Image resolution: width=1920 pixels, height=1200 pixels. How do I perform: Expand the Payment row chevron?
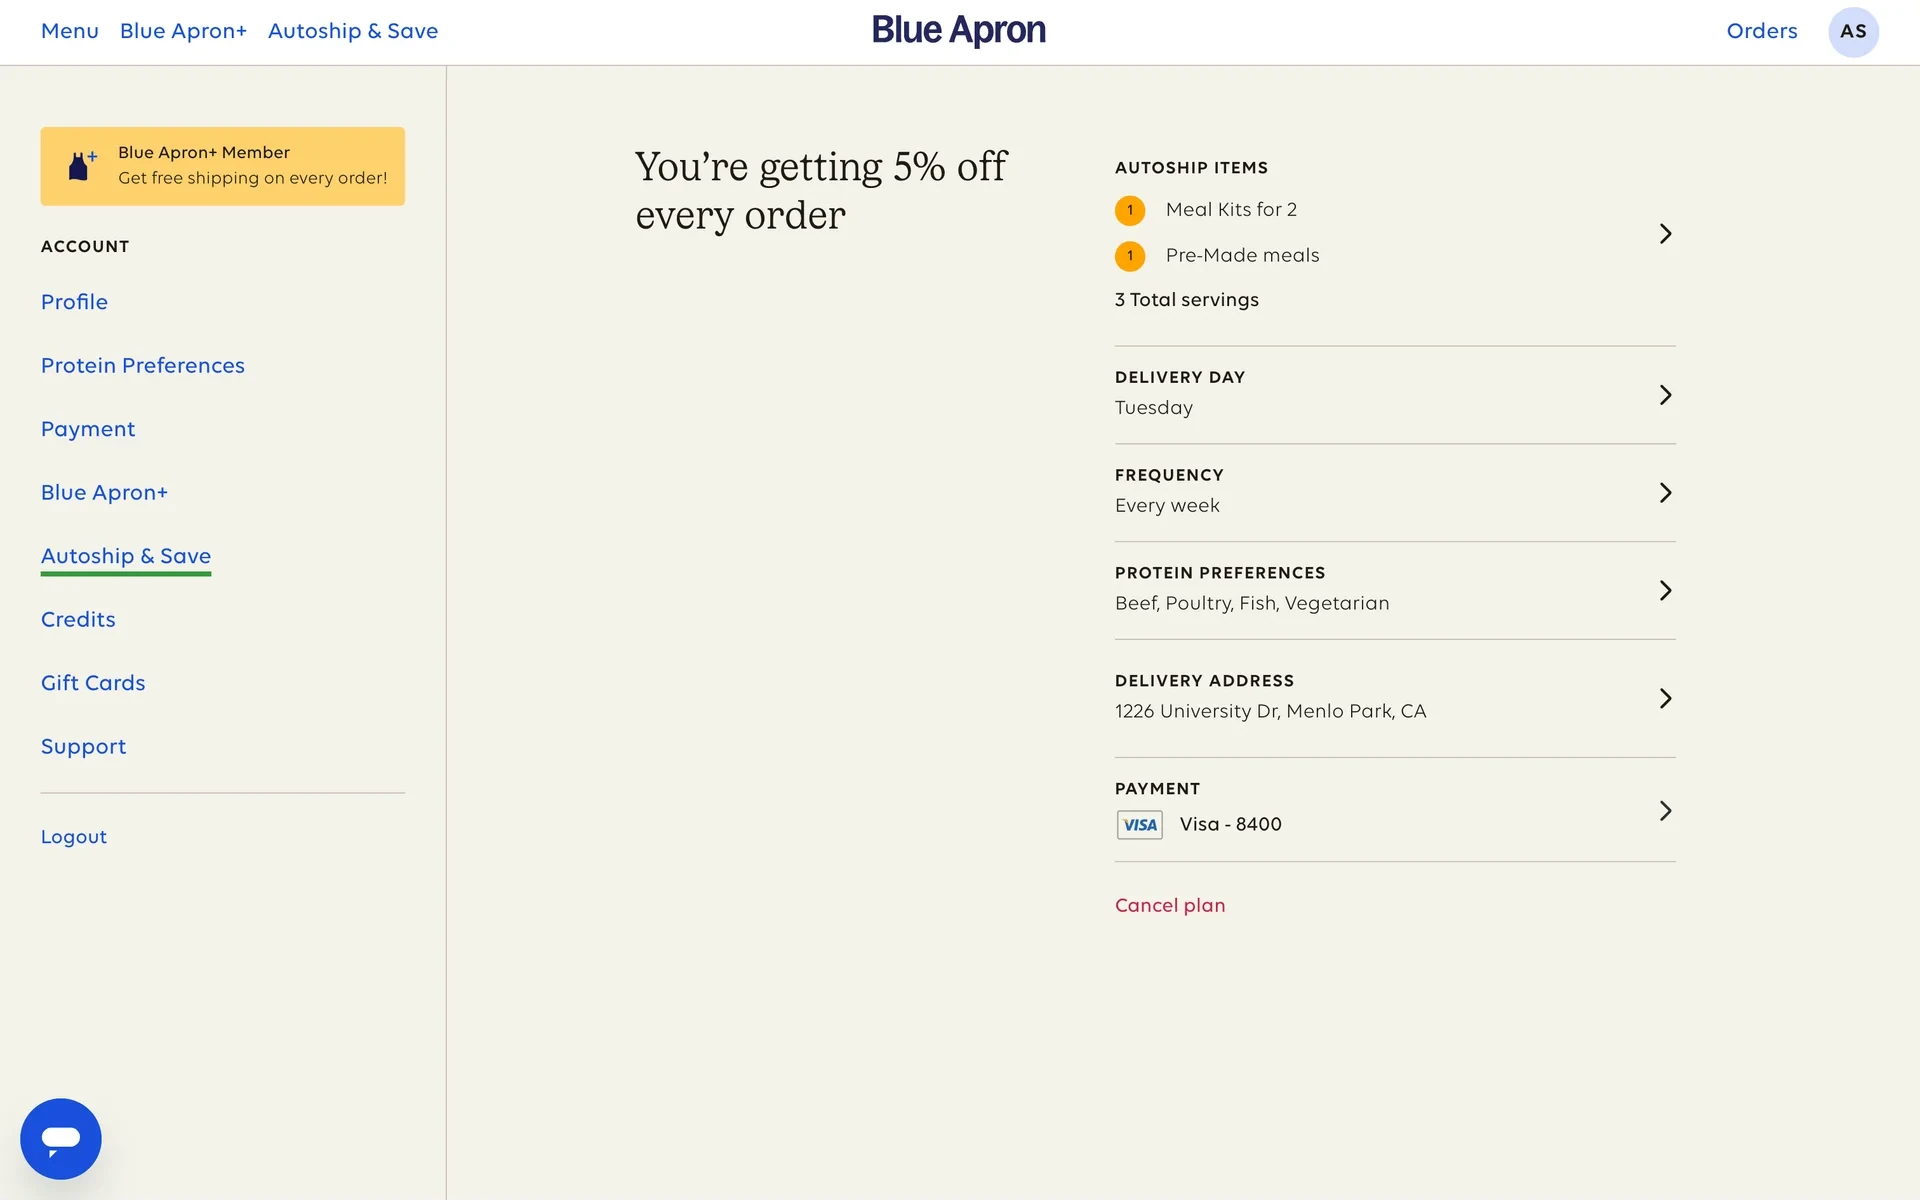[x=1665, y=810]
